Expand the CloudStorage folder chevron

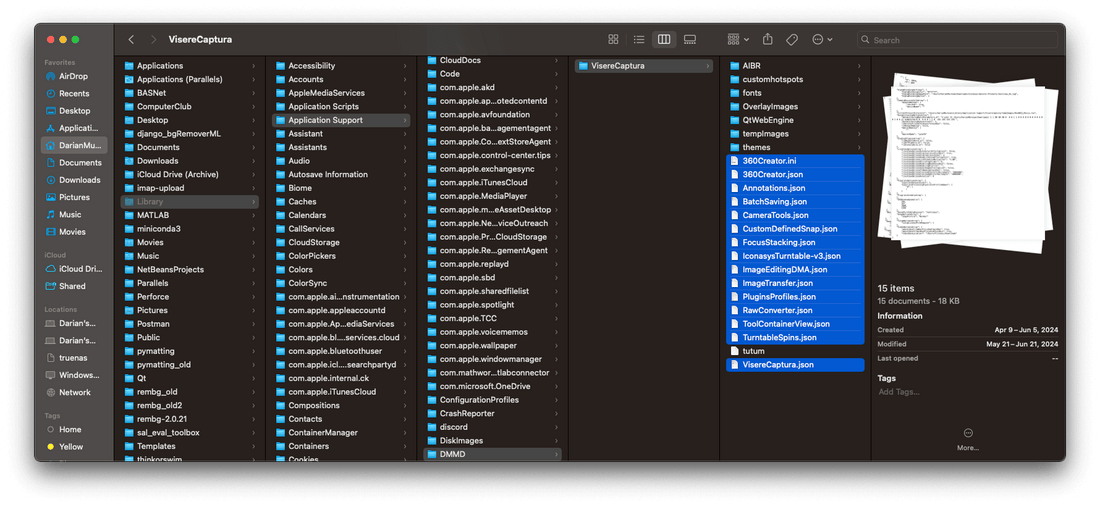(x=405, y=243)
